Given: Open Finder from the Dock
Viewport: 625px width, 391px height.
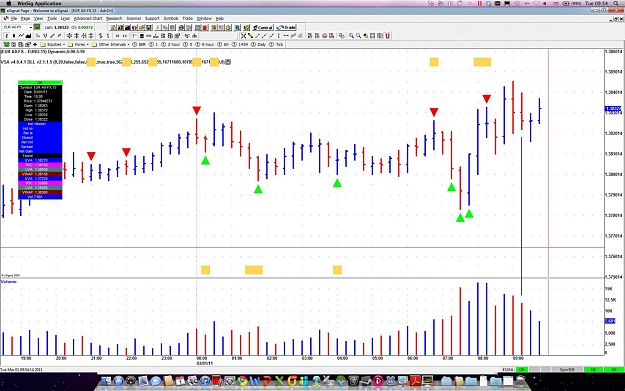Looking at the screenshot, I should (x=106, y=381).
